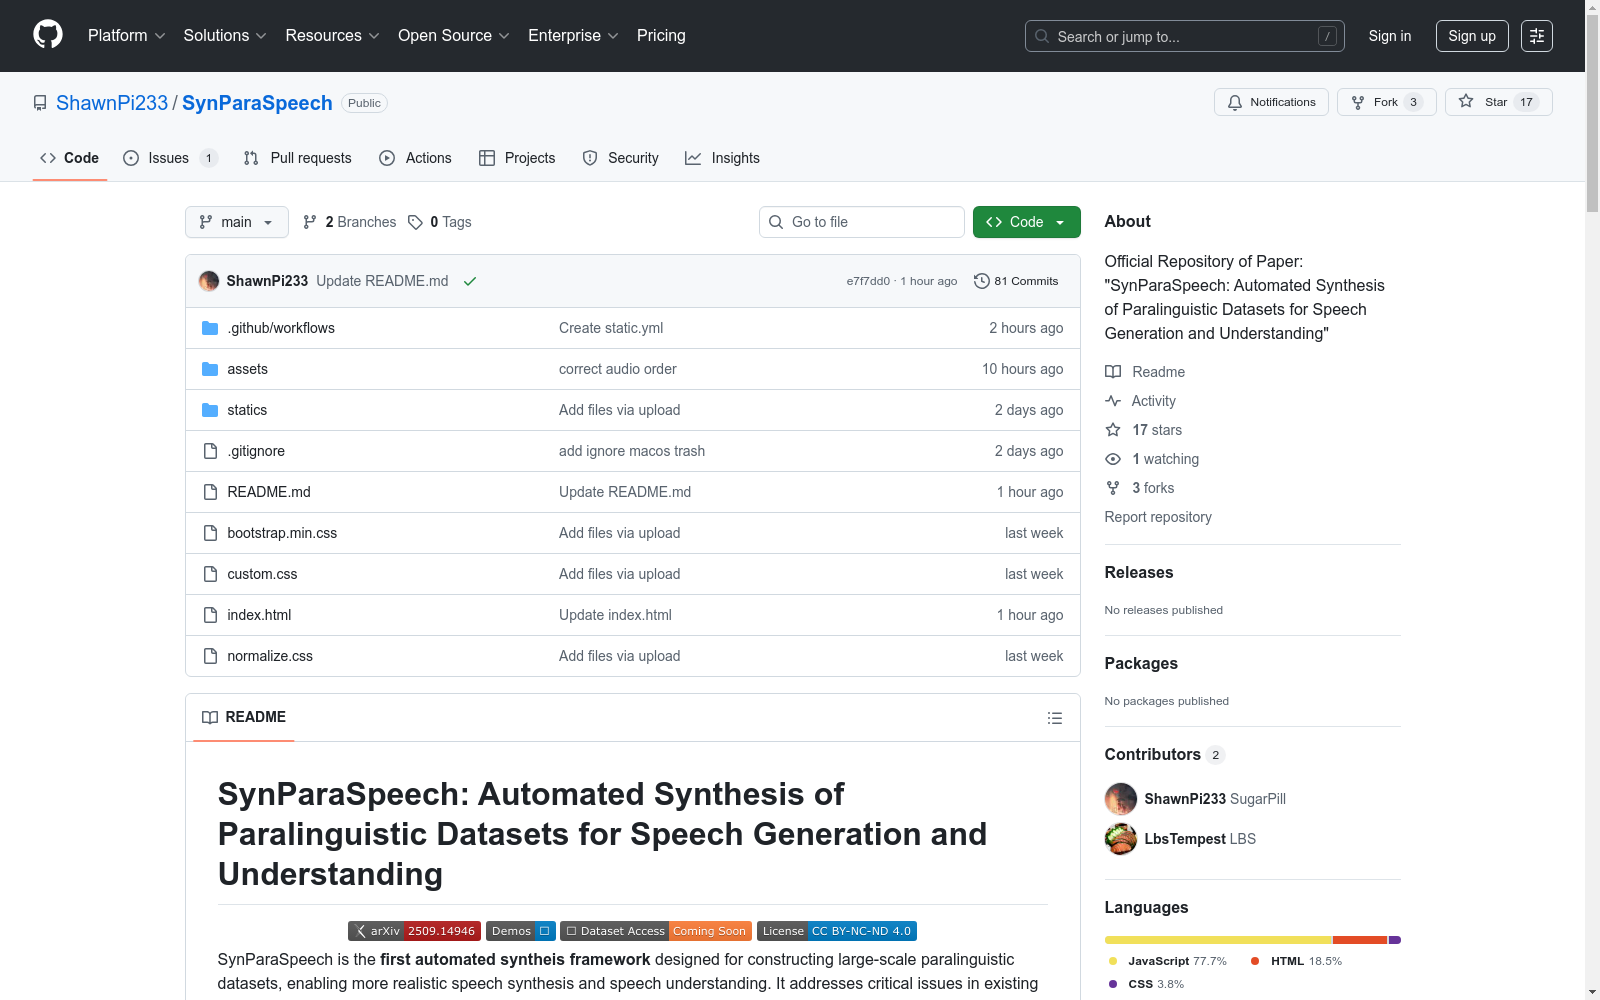The width and height of the screenshot is (1600, 1000).
Task: Open the green Code dropdown
Action: coord(1027,222)
